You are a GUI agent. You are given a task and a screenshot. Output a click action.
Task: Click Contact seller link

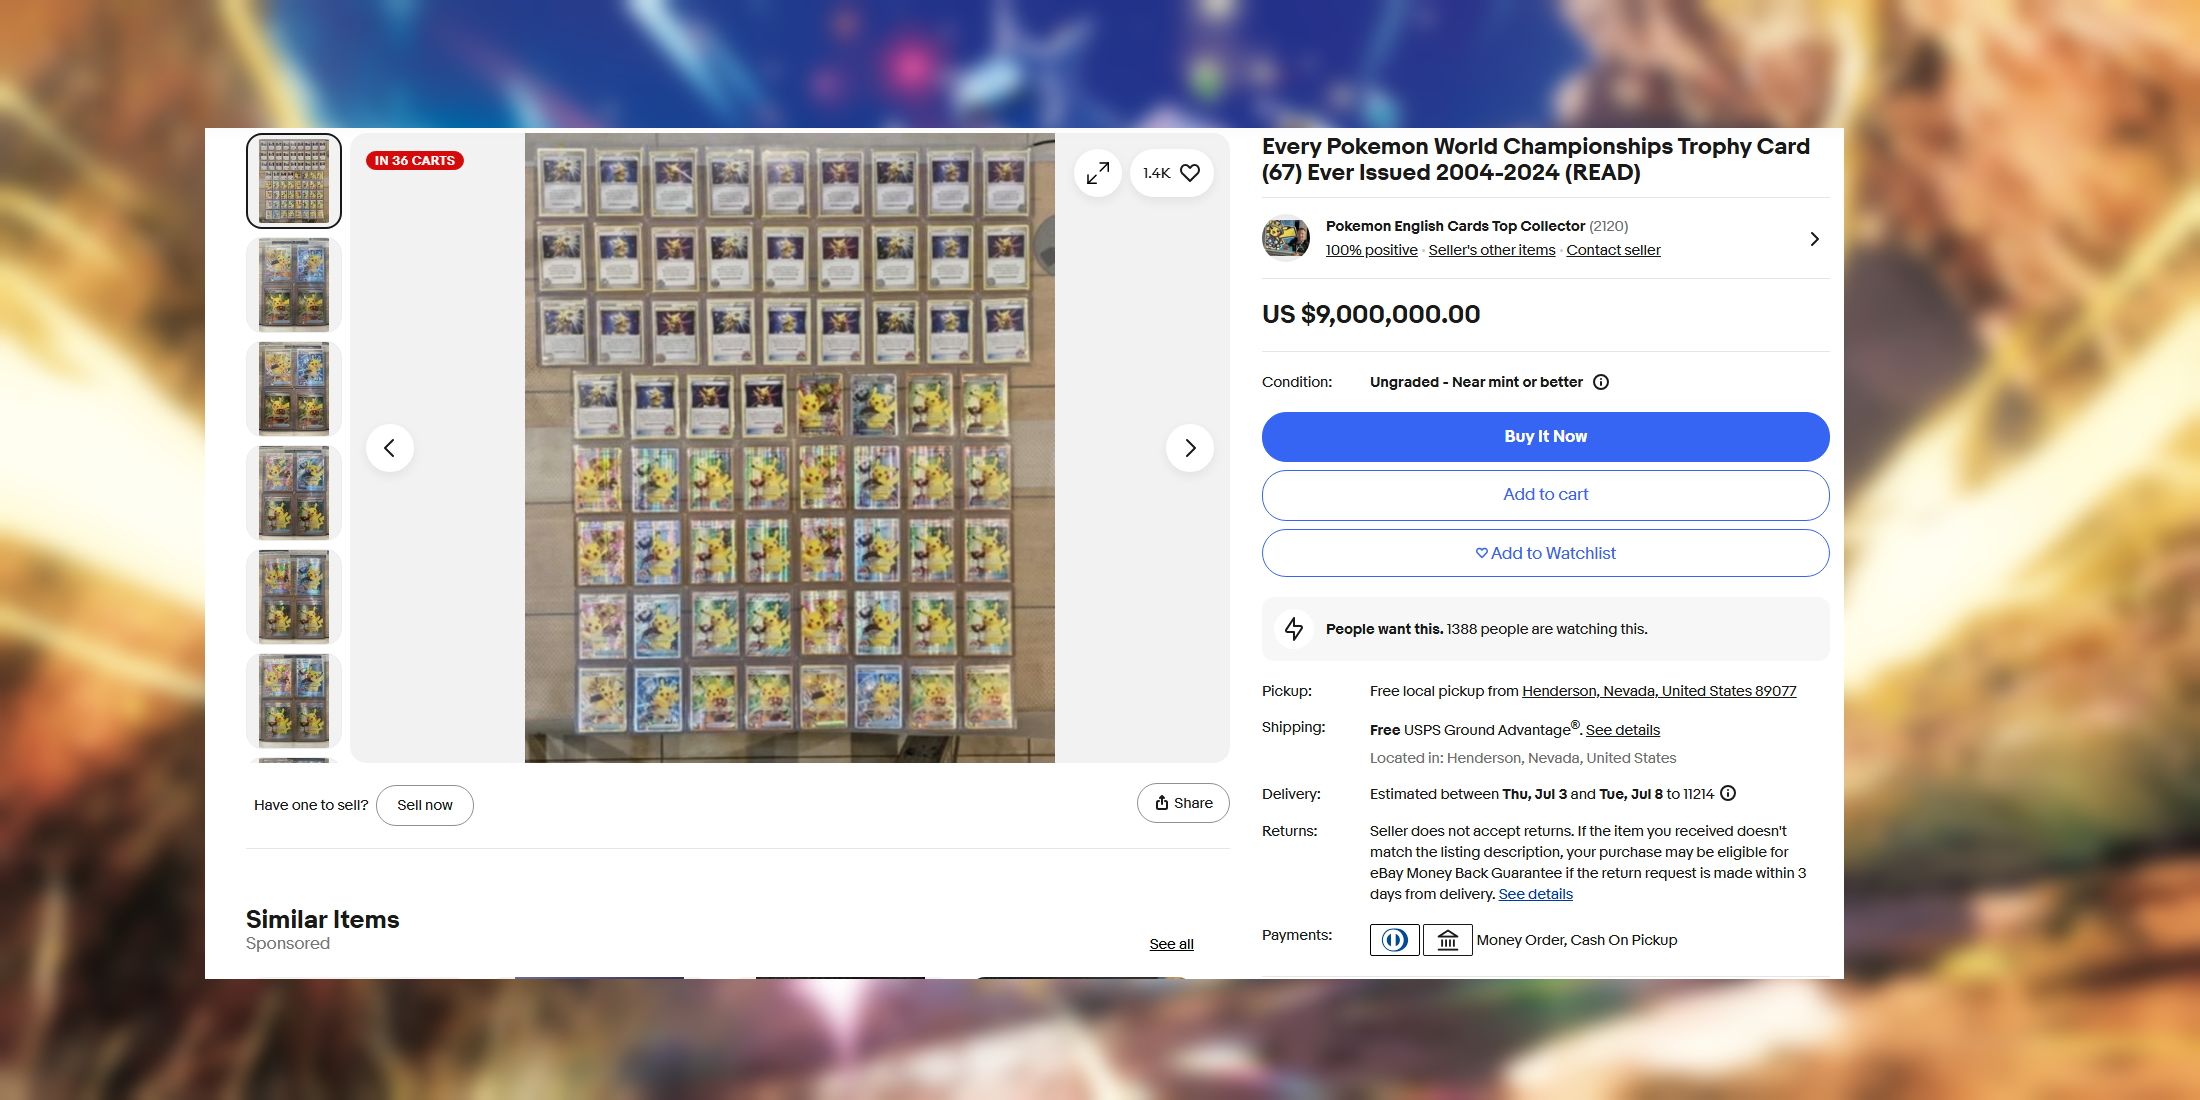[x=1613, y=250]
